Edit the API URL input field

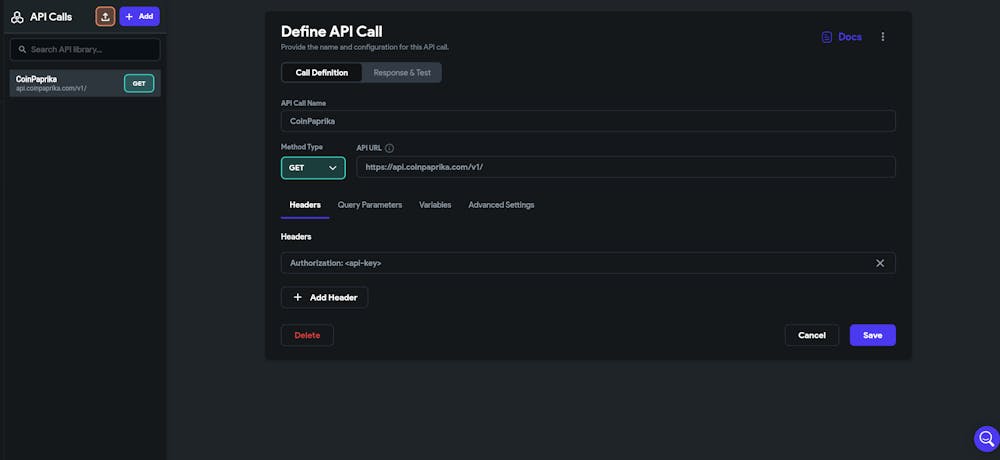click(x=626, y=167)
